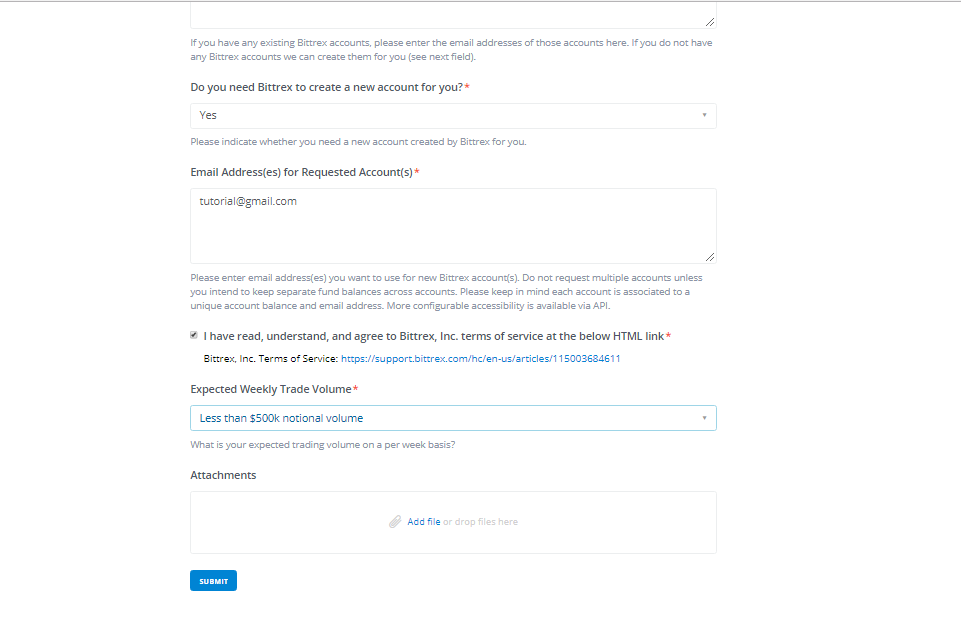
Task: Click the 'Email Address(es) for Requested Account(s)' label
Action: click(x=301, y=172)
